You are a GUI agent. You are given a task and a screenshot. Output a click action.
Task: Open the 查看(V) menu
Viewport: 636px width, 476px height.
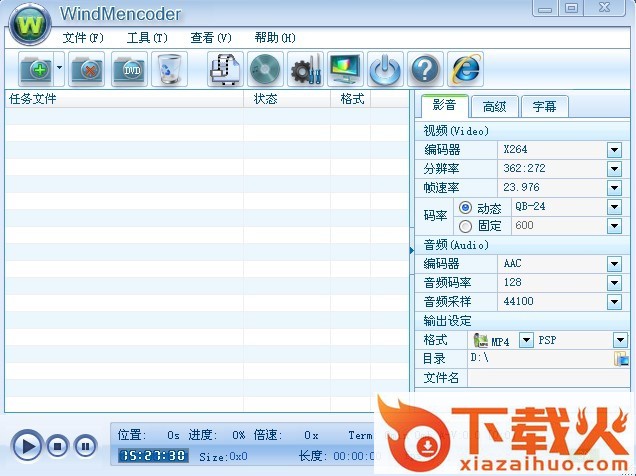point(211,38)
